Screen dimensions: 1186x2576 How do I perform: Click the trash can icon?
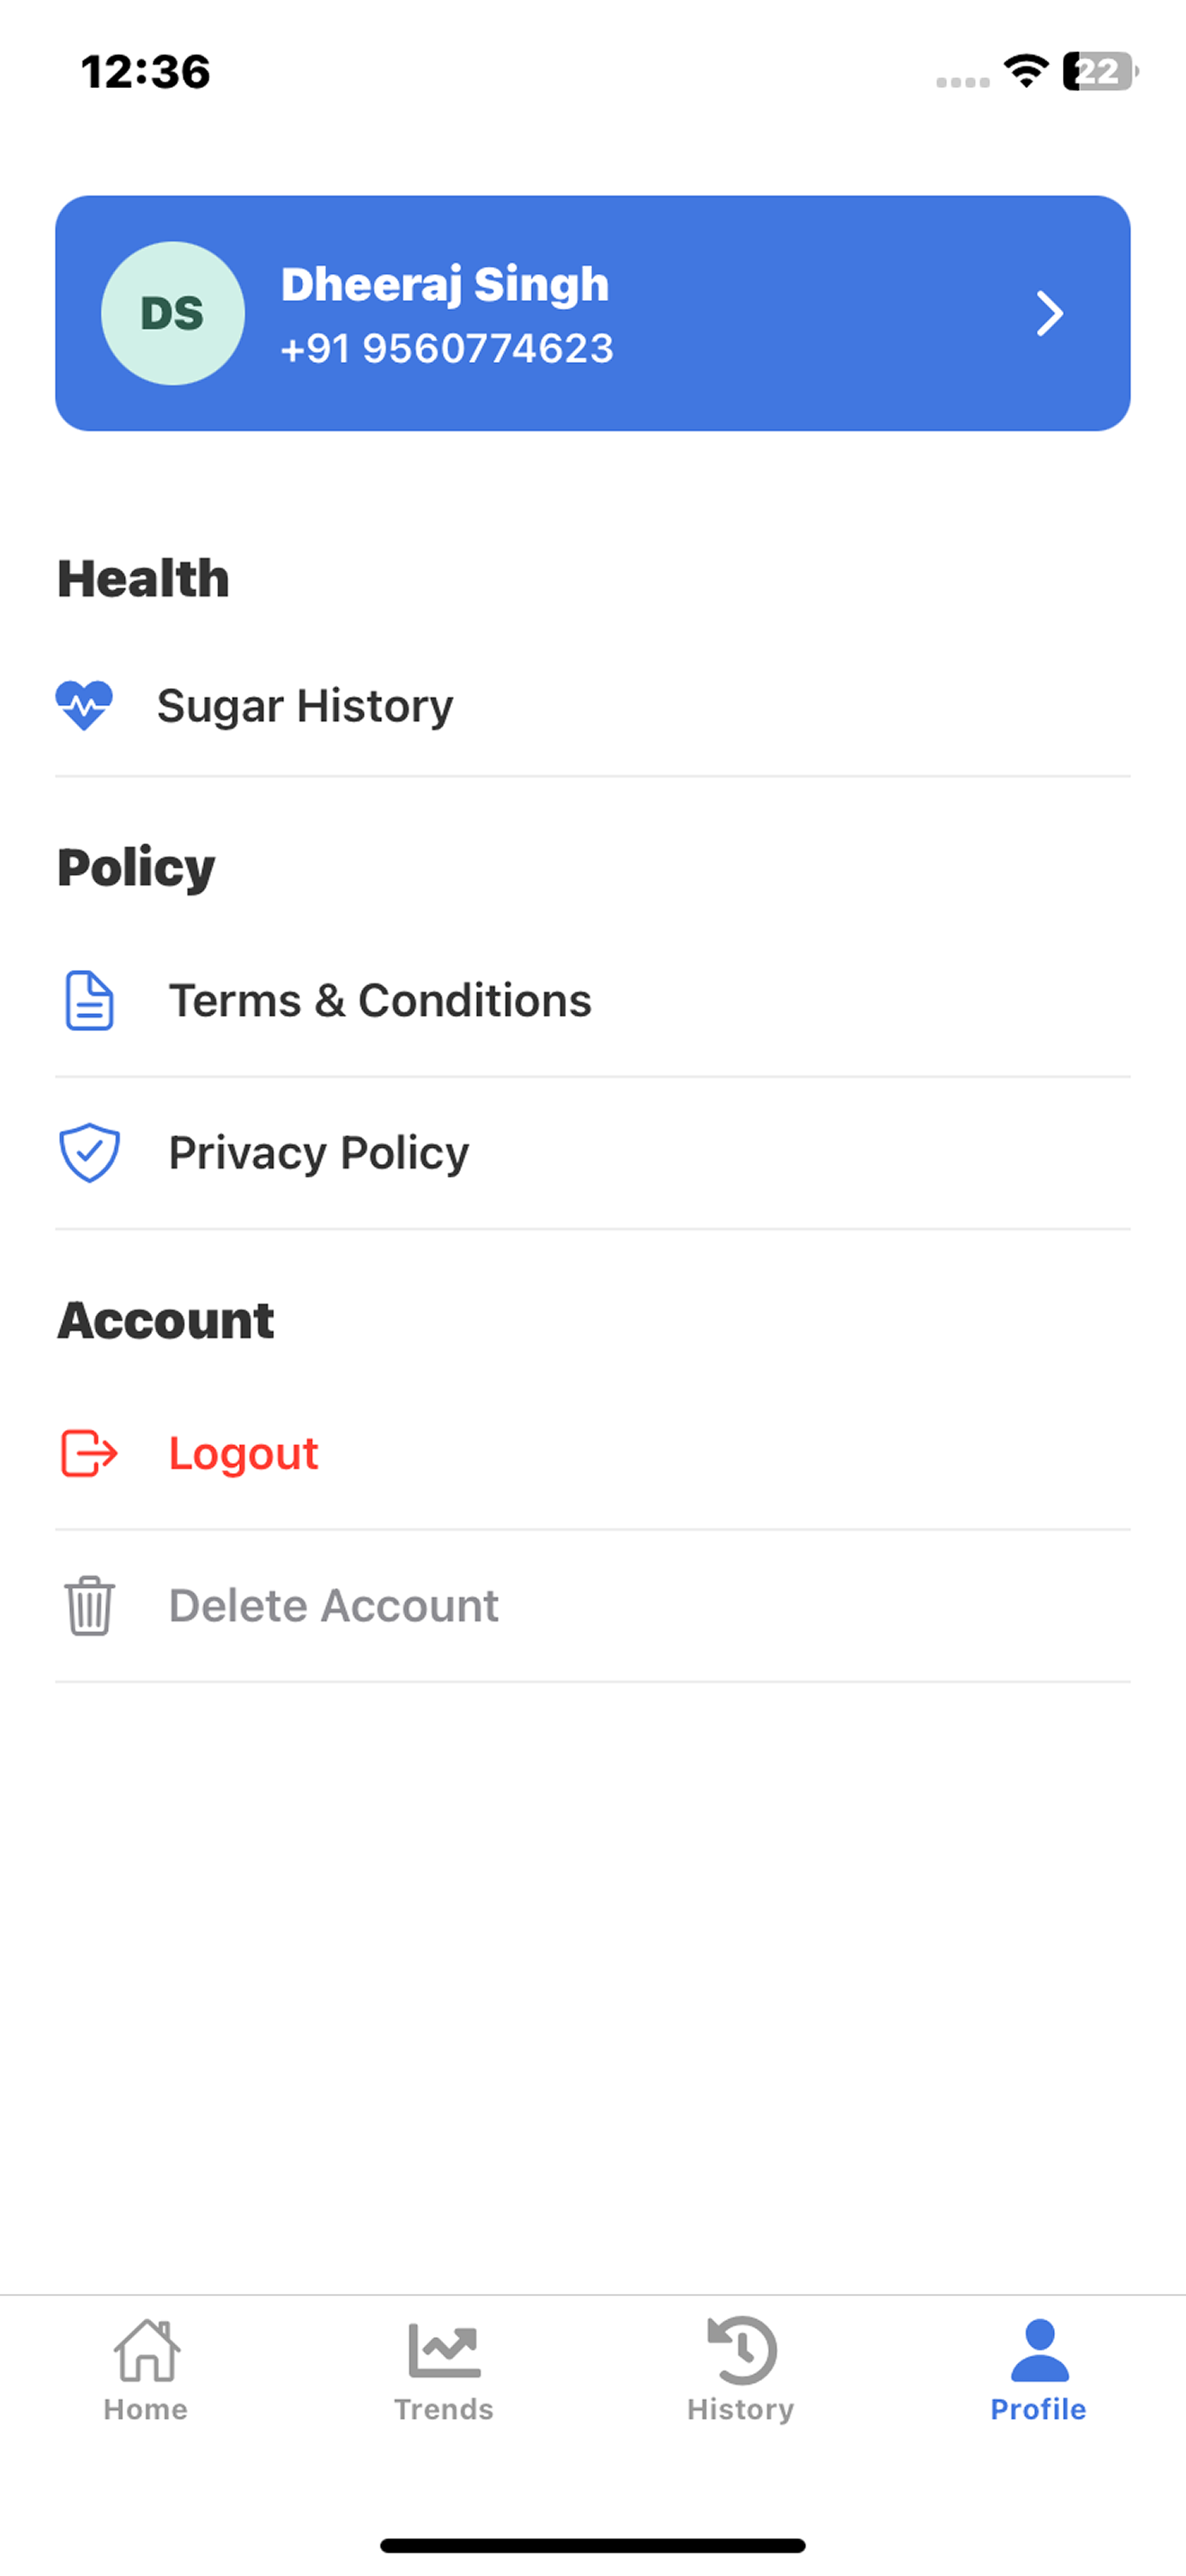click(90, 1606)
